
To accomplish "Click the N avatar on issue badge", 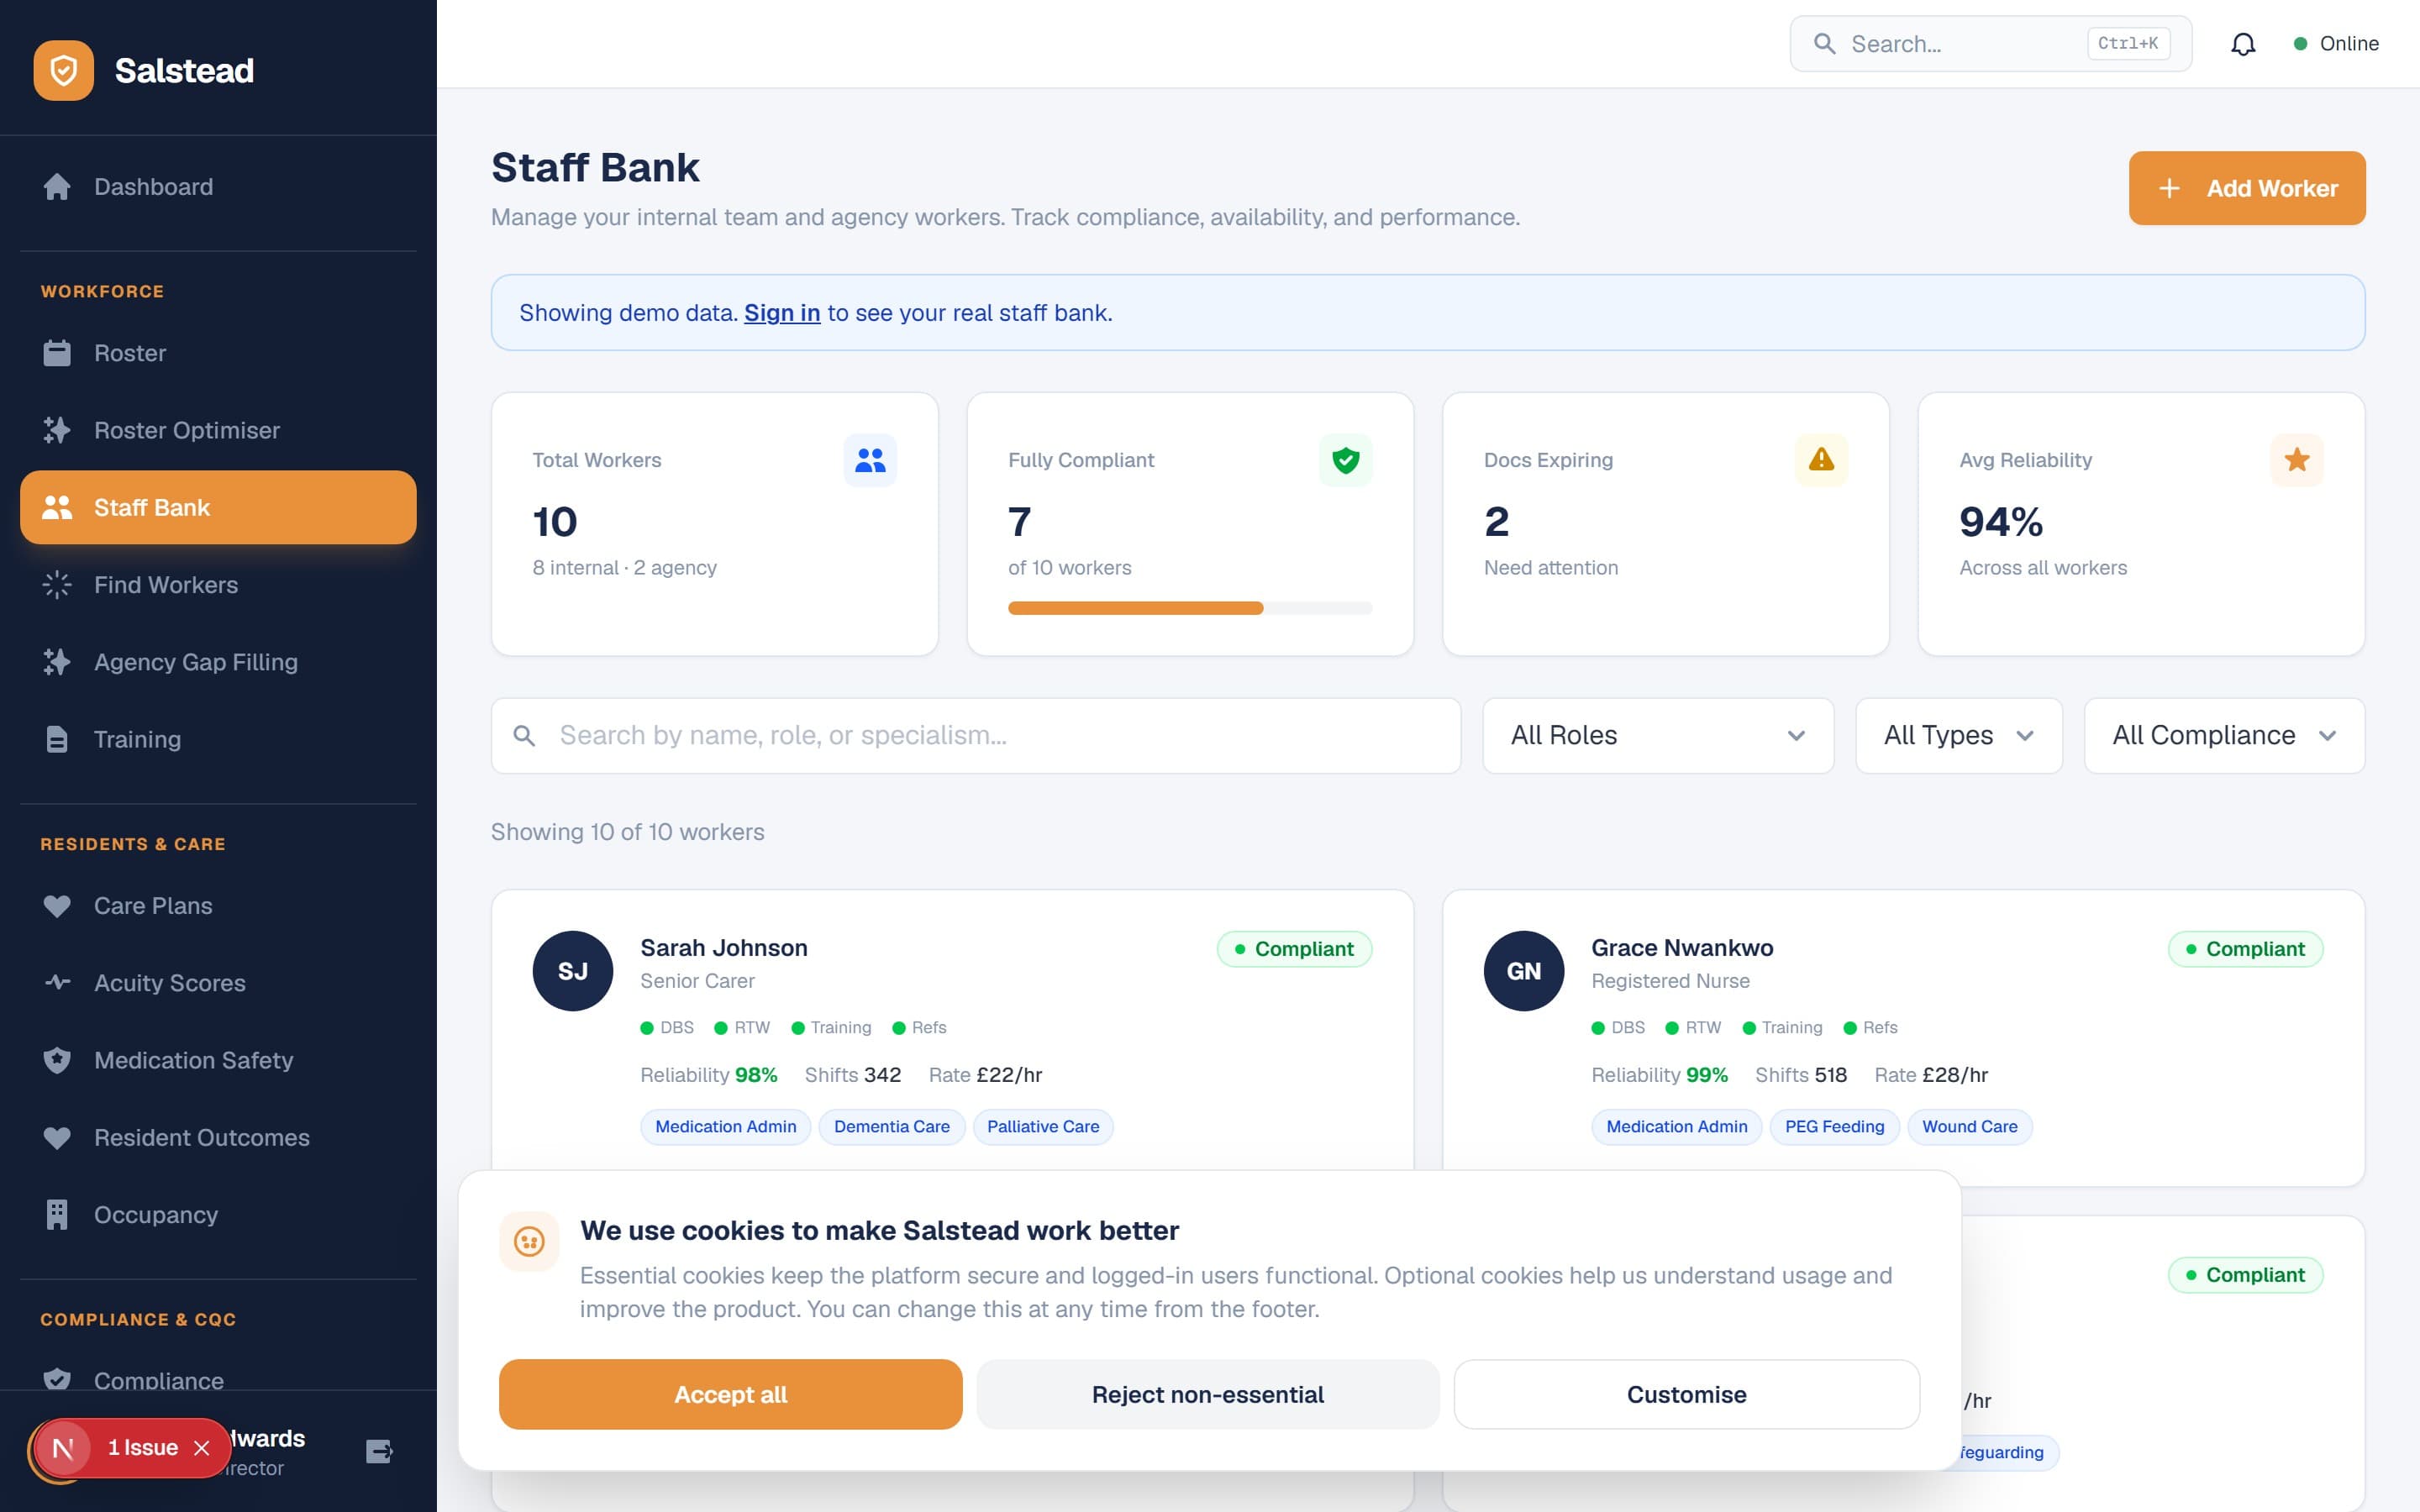I will [63, 1448].
